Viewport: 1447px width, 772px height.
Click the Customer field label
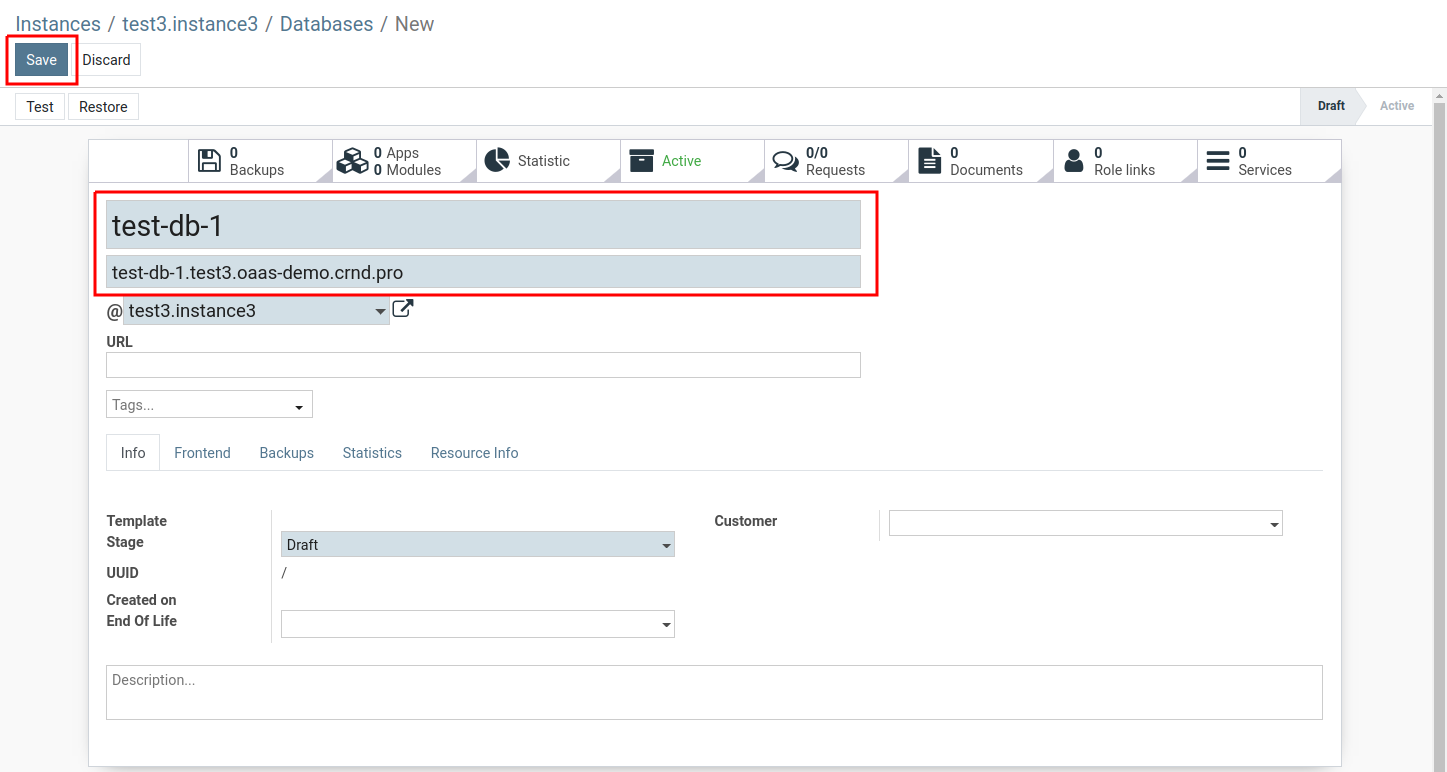[x=746, y=521]
